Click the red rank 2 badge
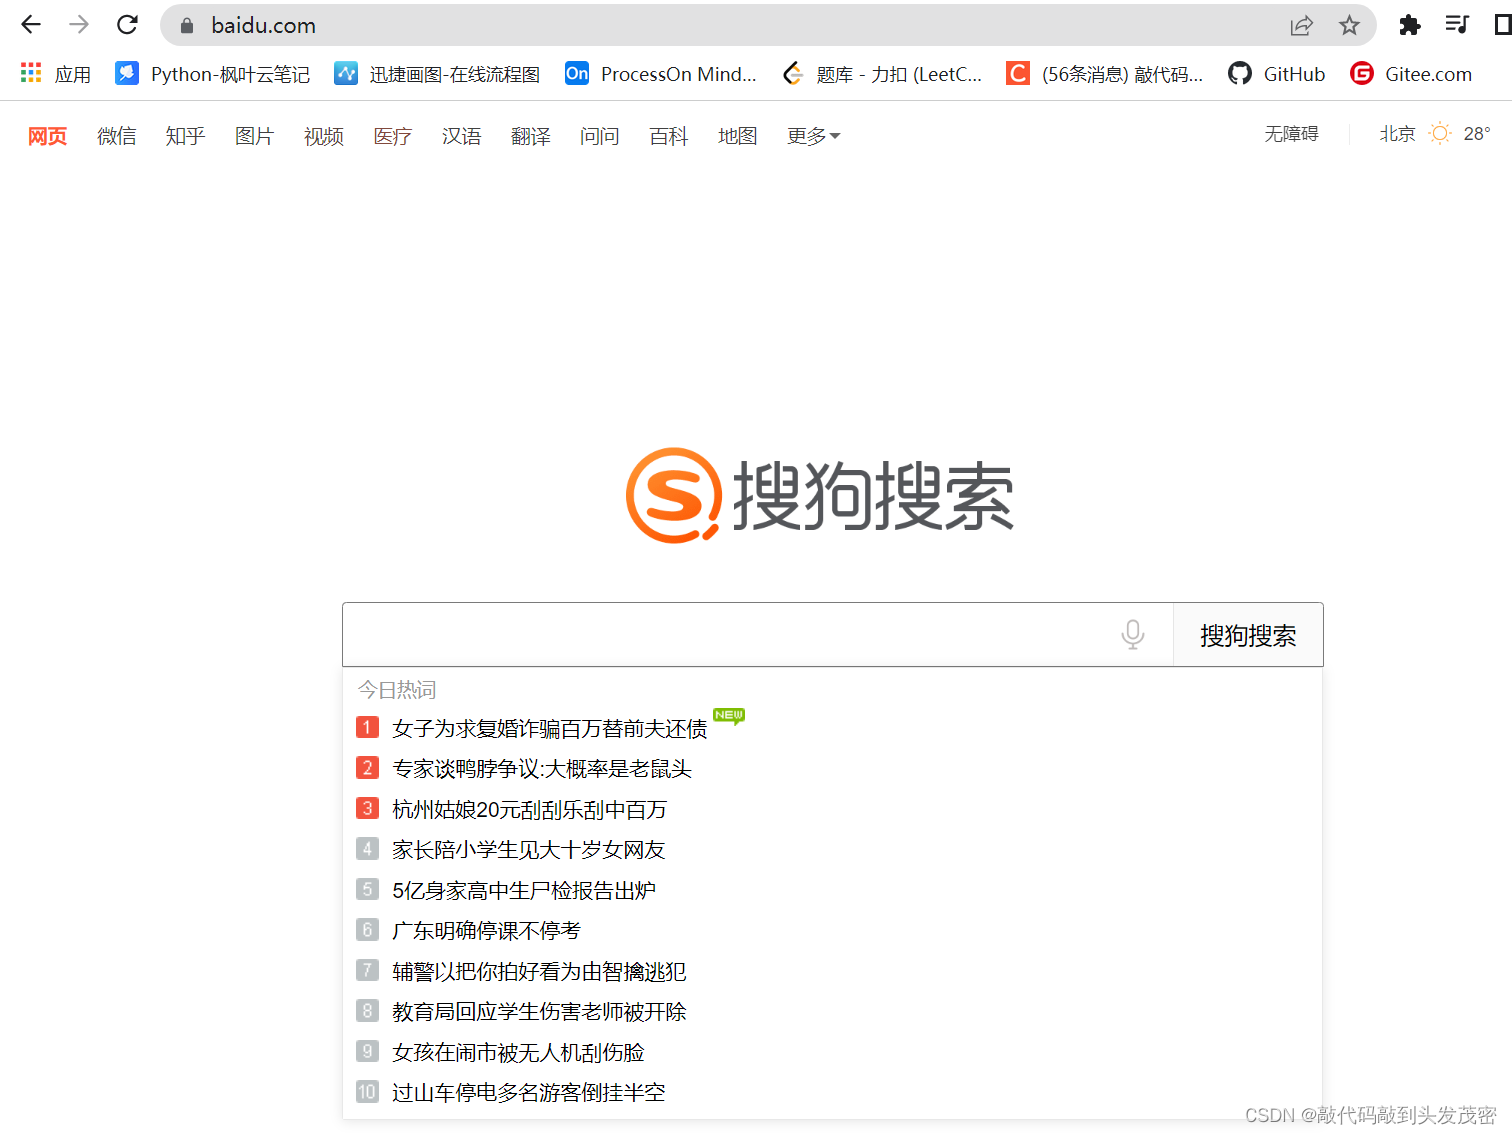The height and width of the screenshot is (1134, 1512). tap(367, 767)
